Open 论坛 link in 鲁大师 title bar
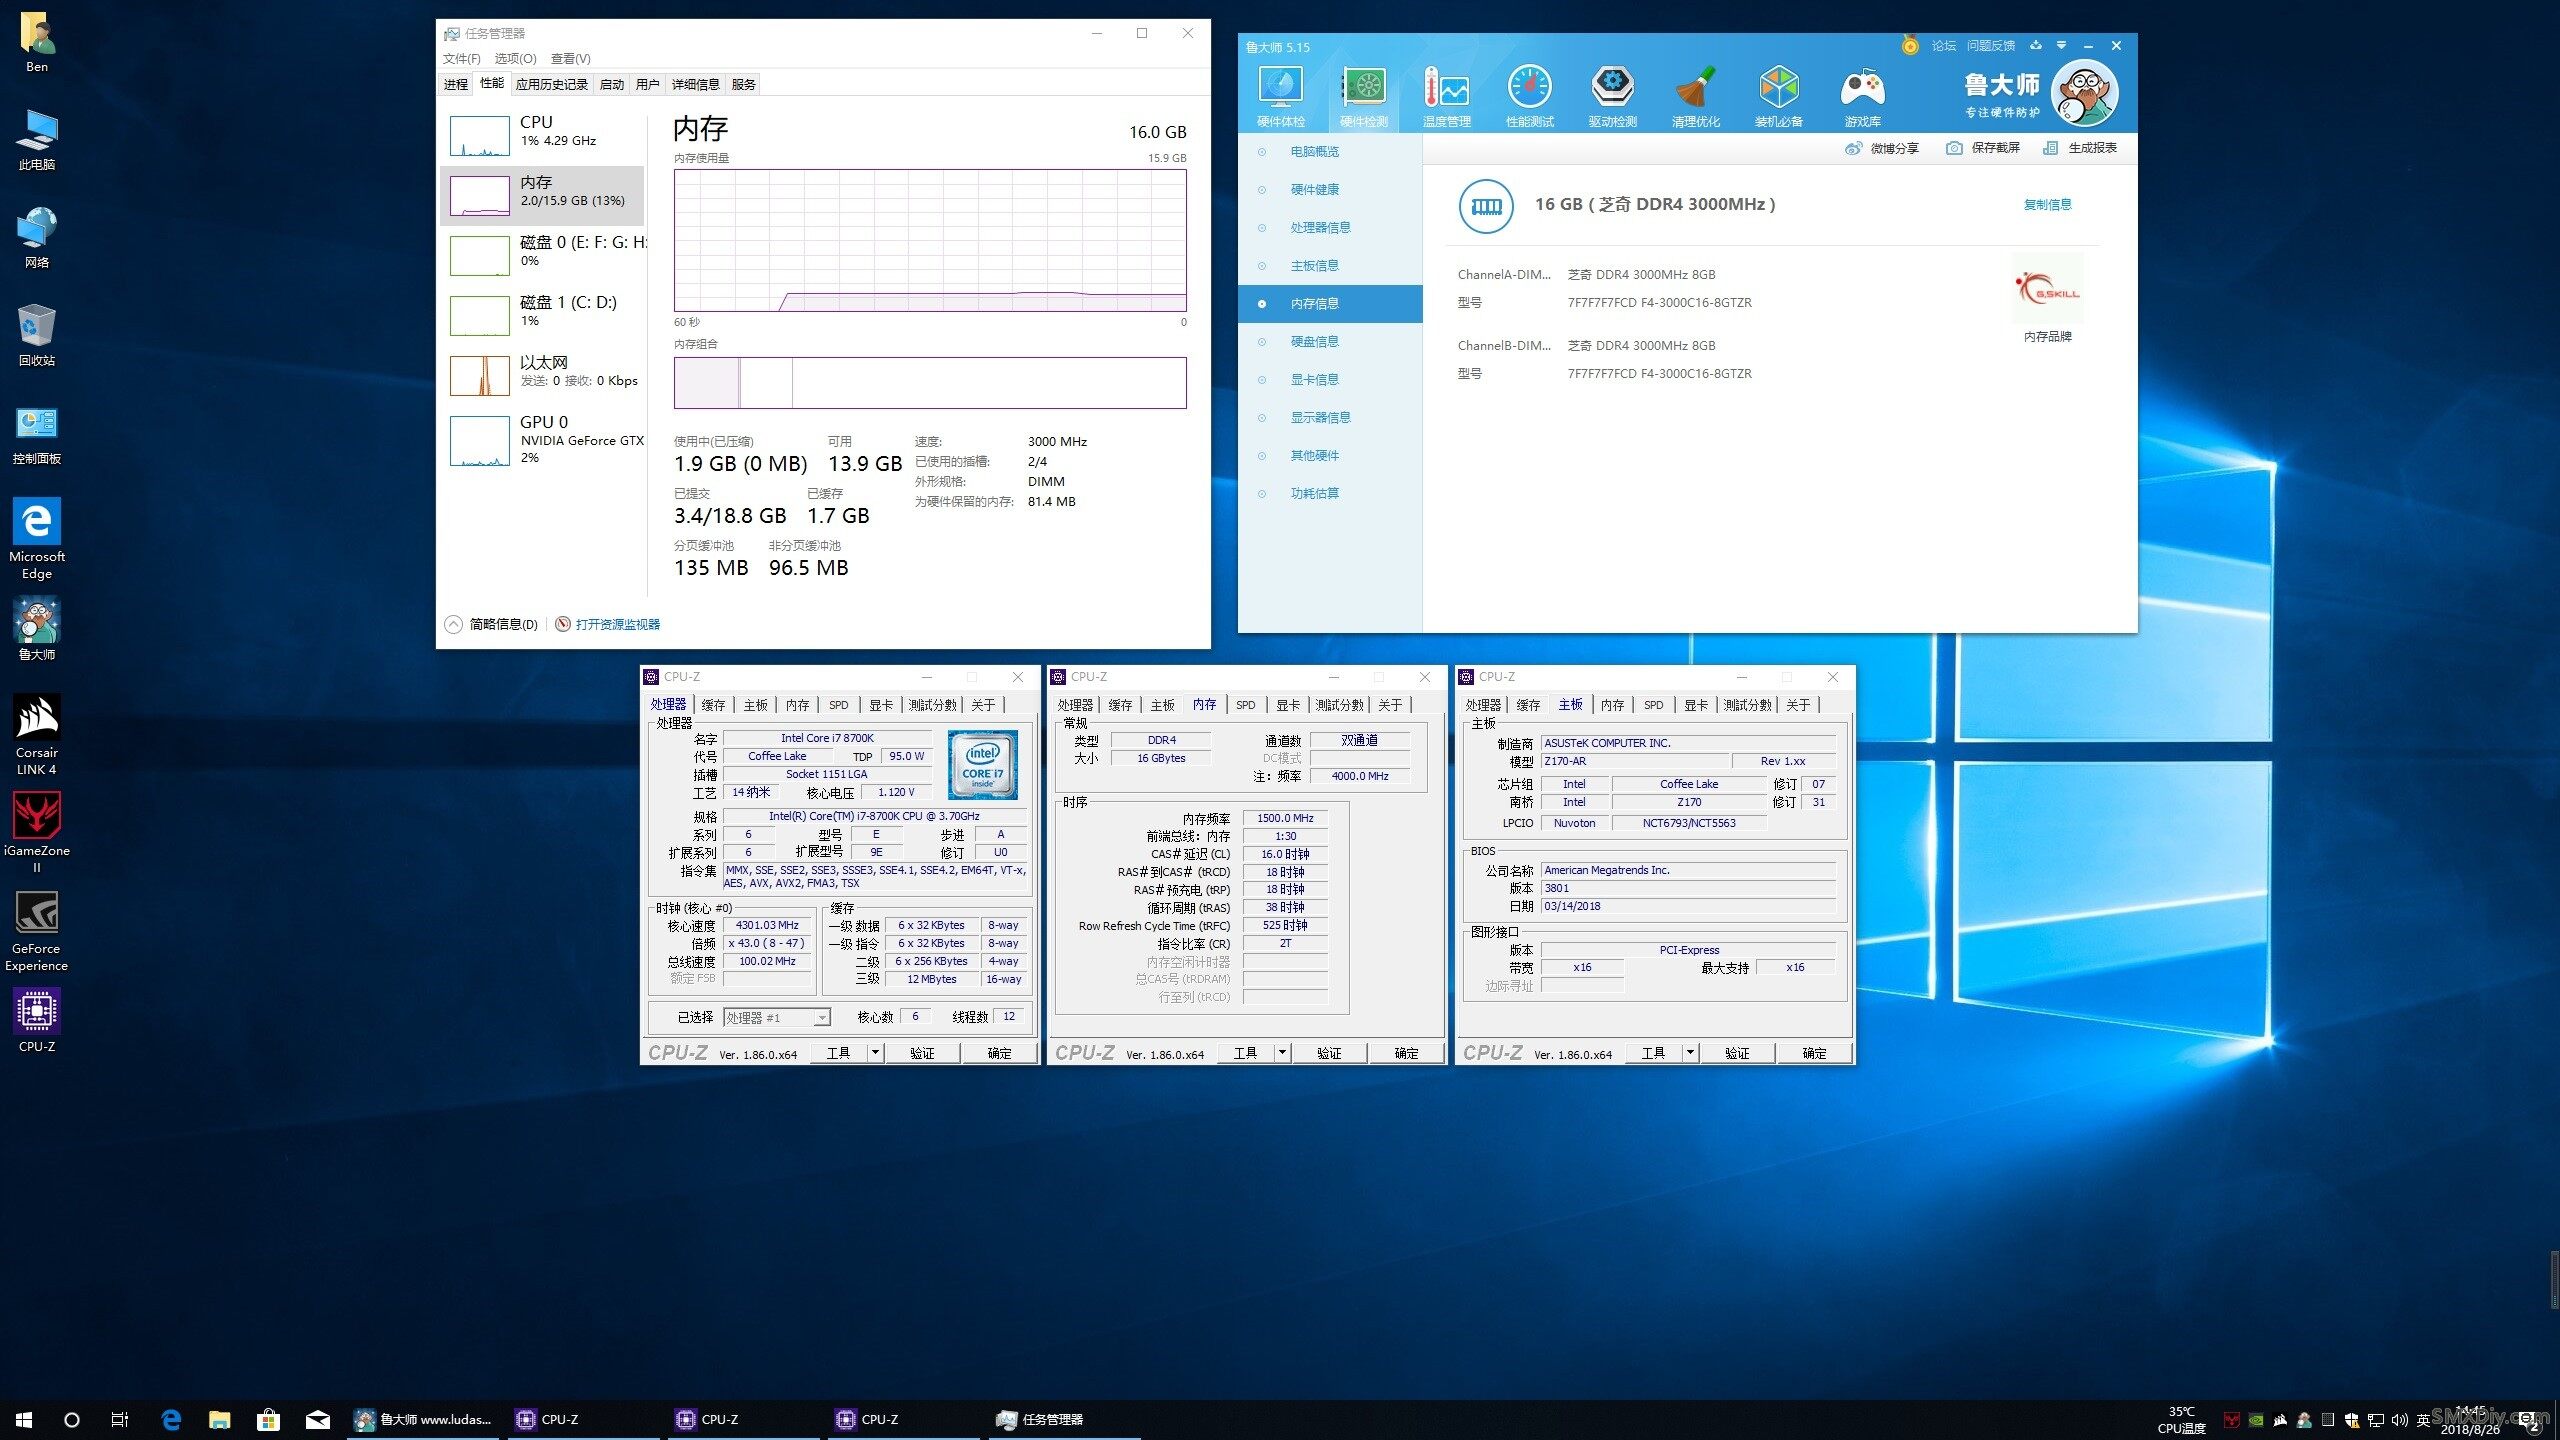Image resolution: width=2560 pixels, height=1440 pixels. [1943, 45]
